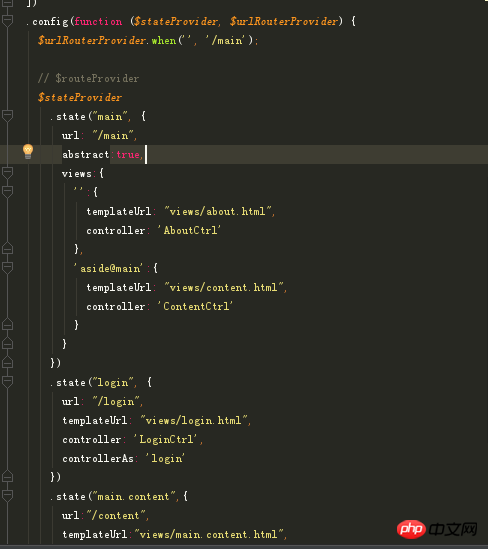488x549 pixels.
Task: Click the php中文网 watermark logo
Action: (437, 529)
